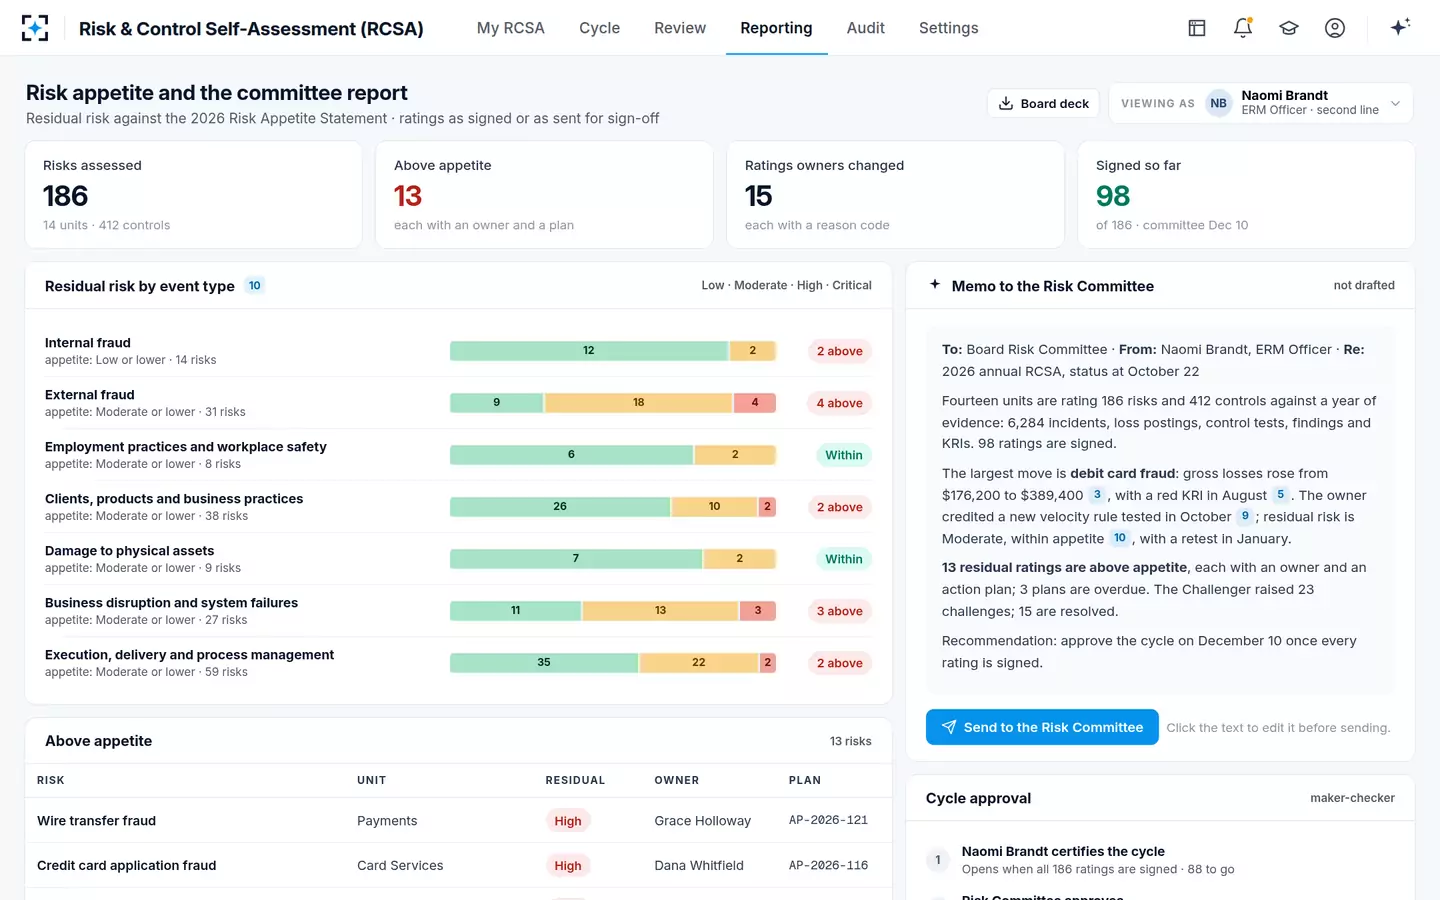Click sparkle icon beside Memo to the Risk Committee
Viewport: 1440px width, 900px height.
tap(935, 285)
